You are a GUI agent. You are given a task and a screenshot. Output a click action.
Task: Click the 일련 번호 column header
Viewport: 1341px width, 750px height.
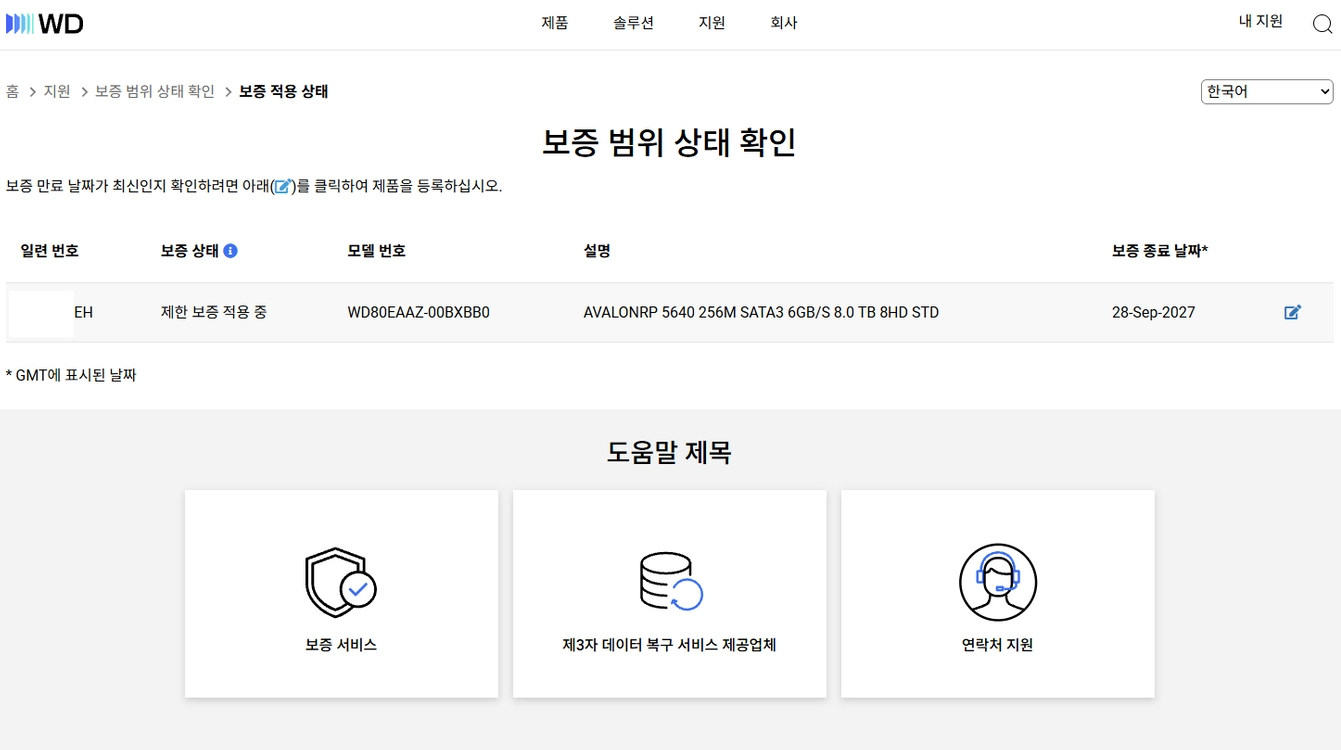tap(49, 251)
